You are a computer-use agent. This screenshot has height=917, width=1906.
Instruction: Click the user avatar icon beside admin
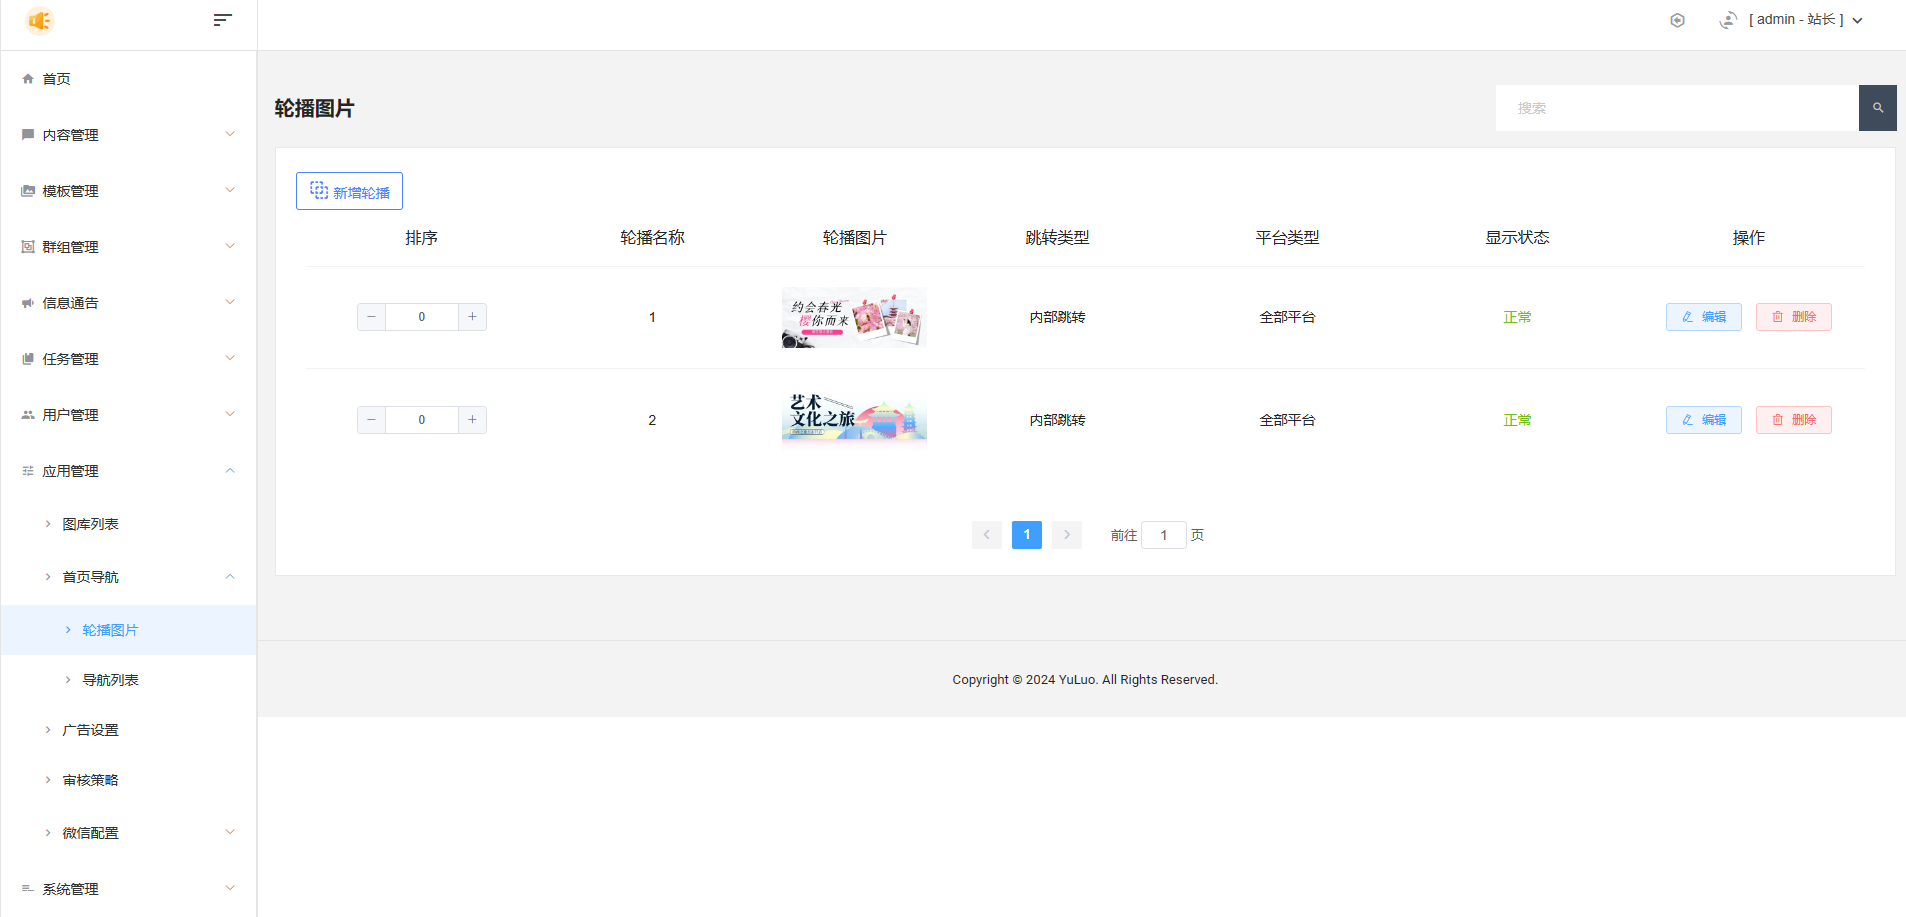click(x=1727, y=20)
